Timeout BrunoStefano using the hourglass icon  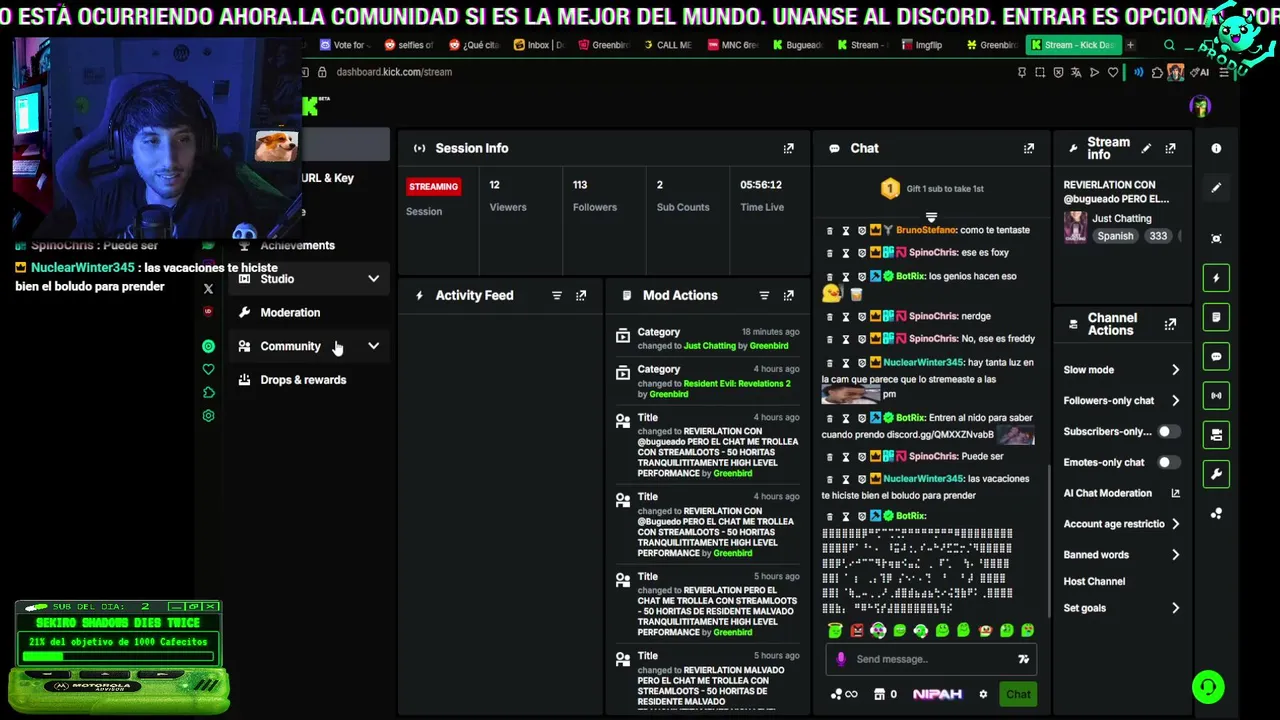click(845, 230)
